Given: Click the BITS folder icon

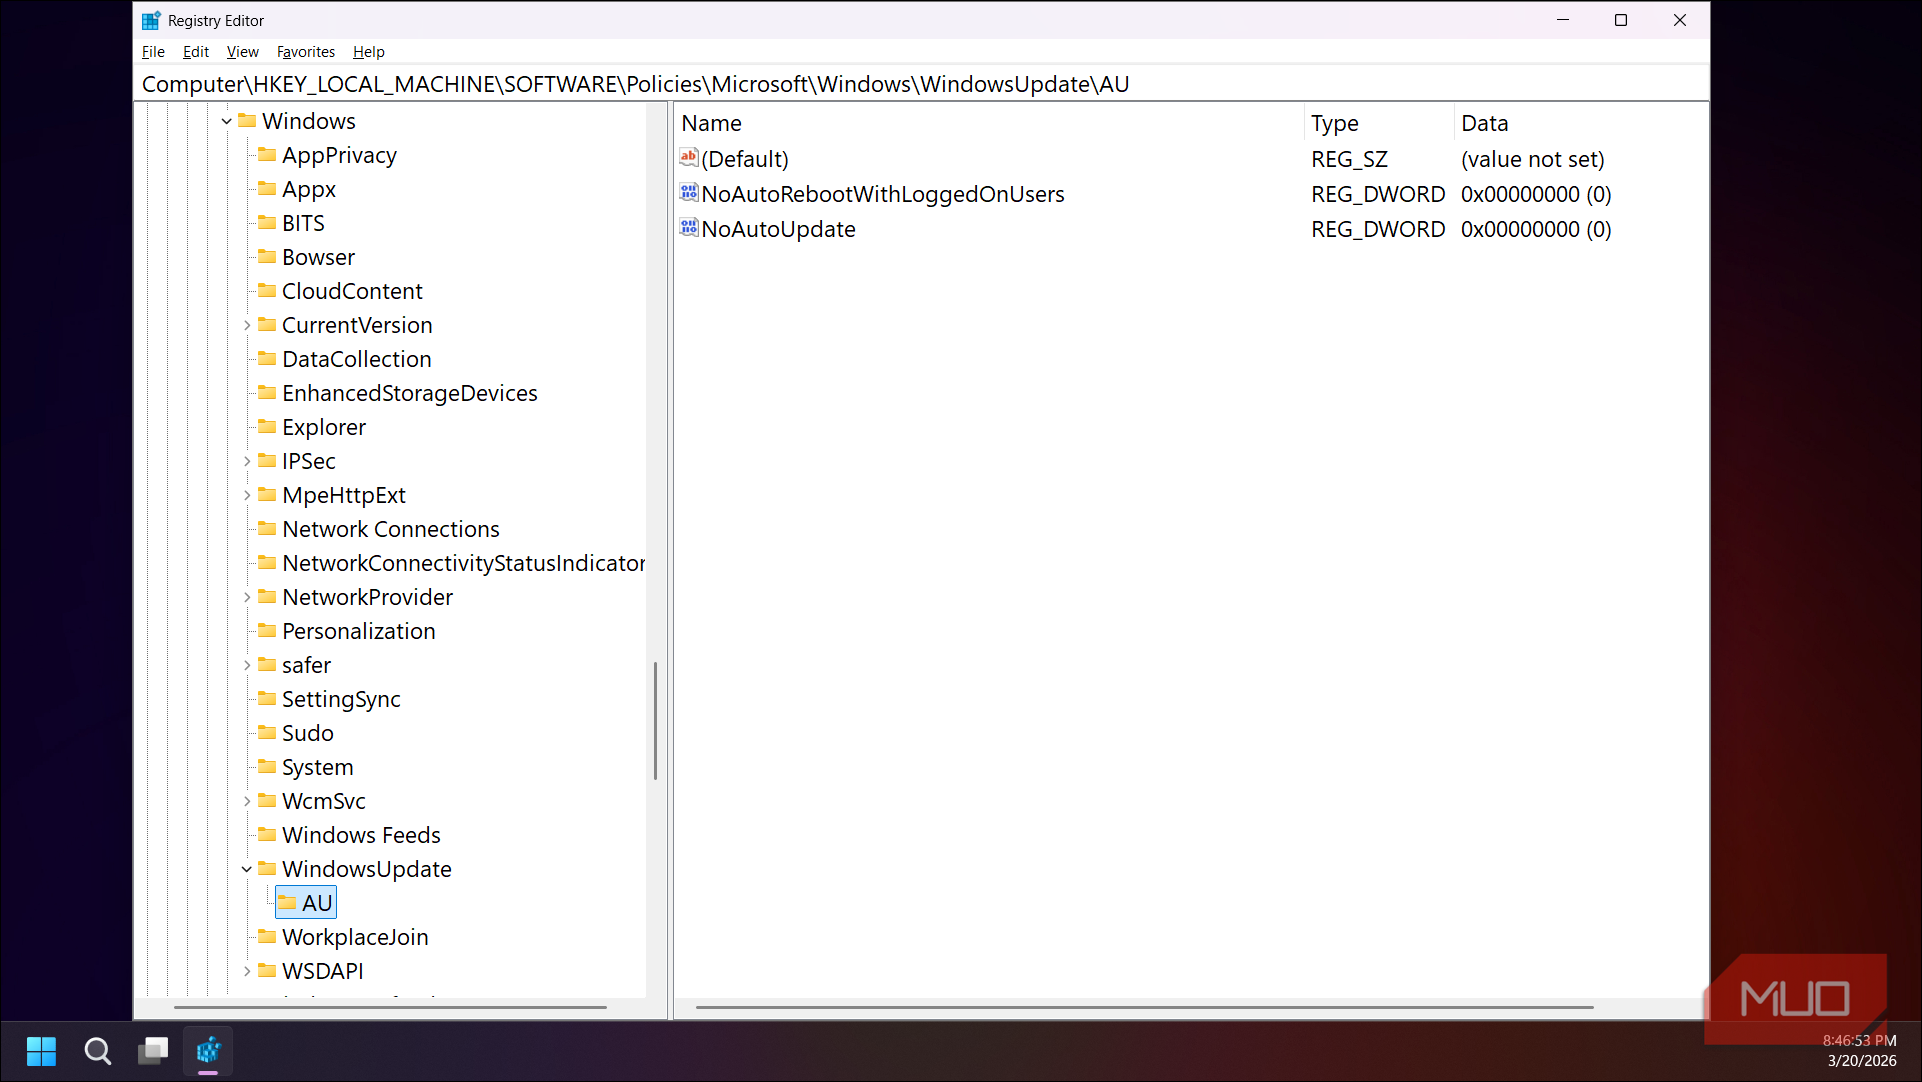Looking at the screenshot, I should [x=267, y=222].
